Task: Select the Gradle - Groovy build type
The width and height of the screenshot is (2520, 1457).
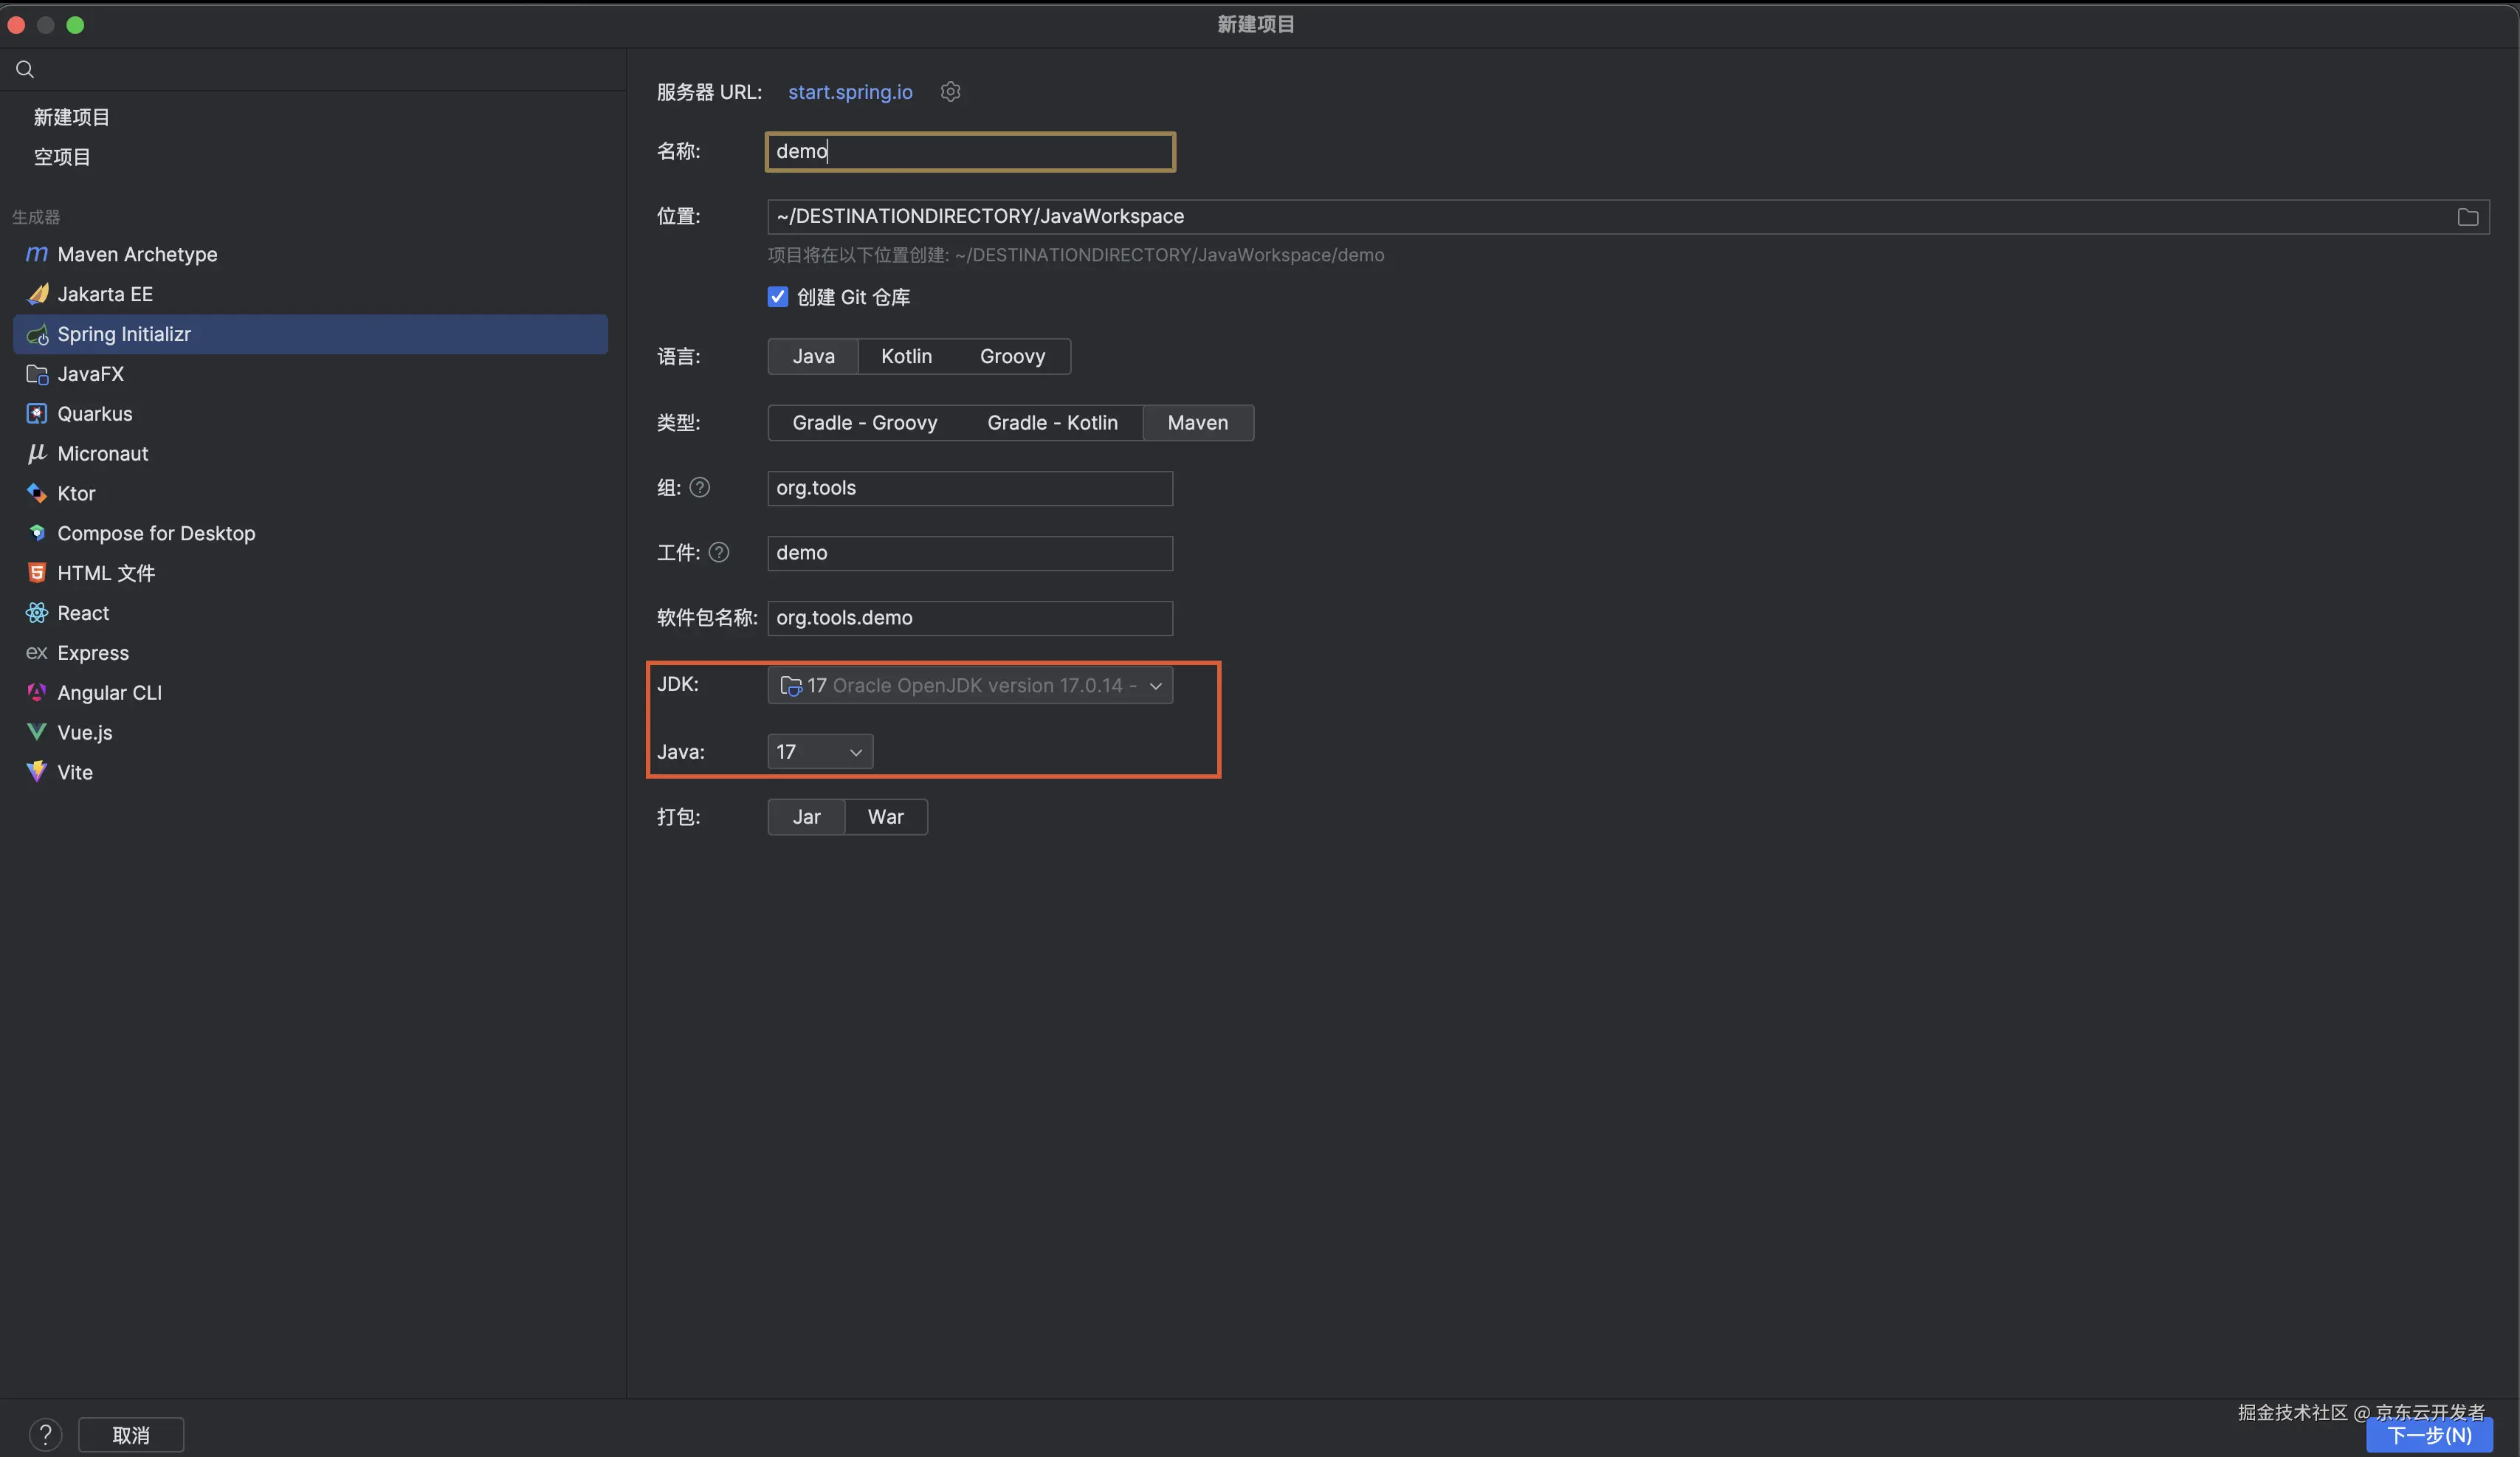Action: pyautogui.click(x=864, y=423)
